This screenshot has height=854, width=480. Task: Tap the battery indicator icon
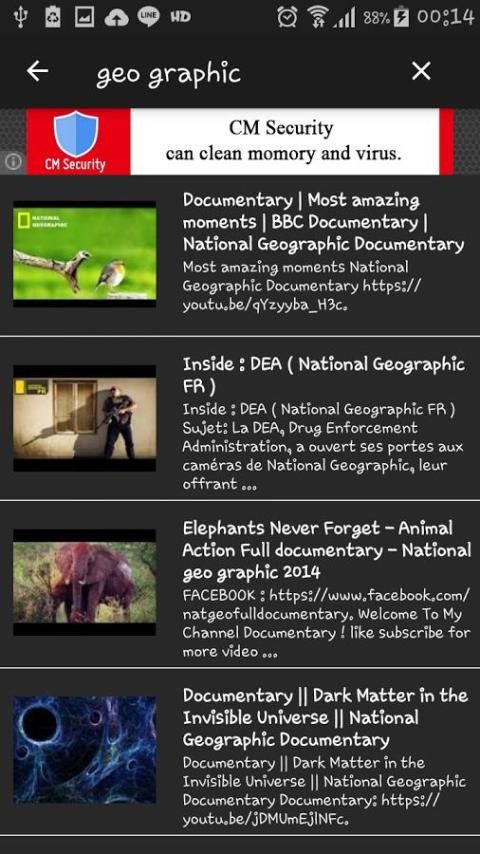pos(401,17)
